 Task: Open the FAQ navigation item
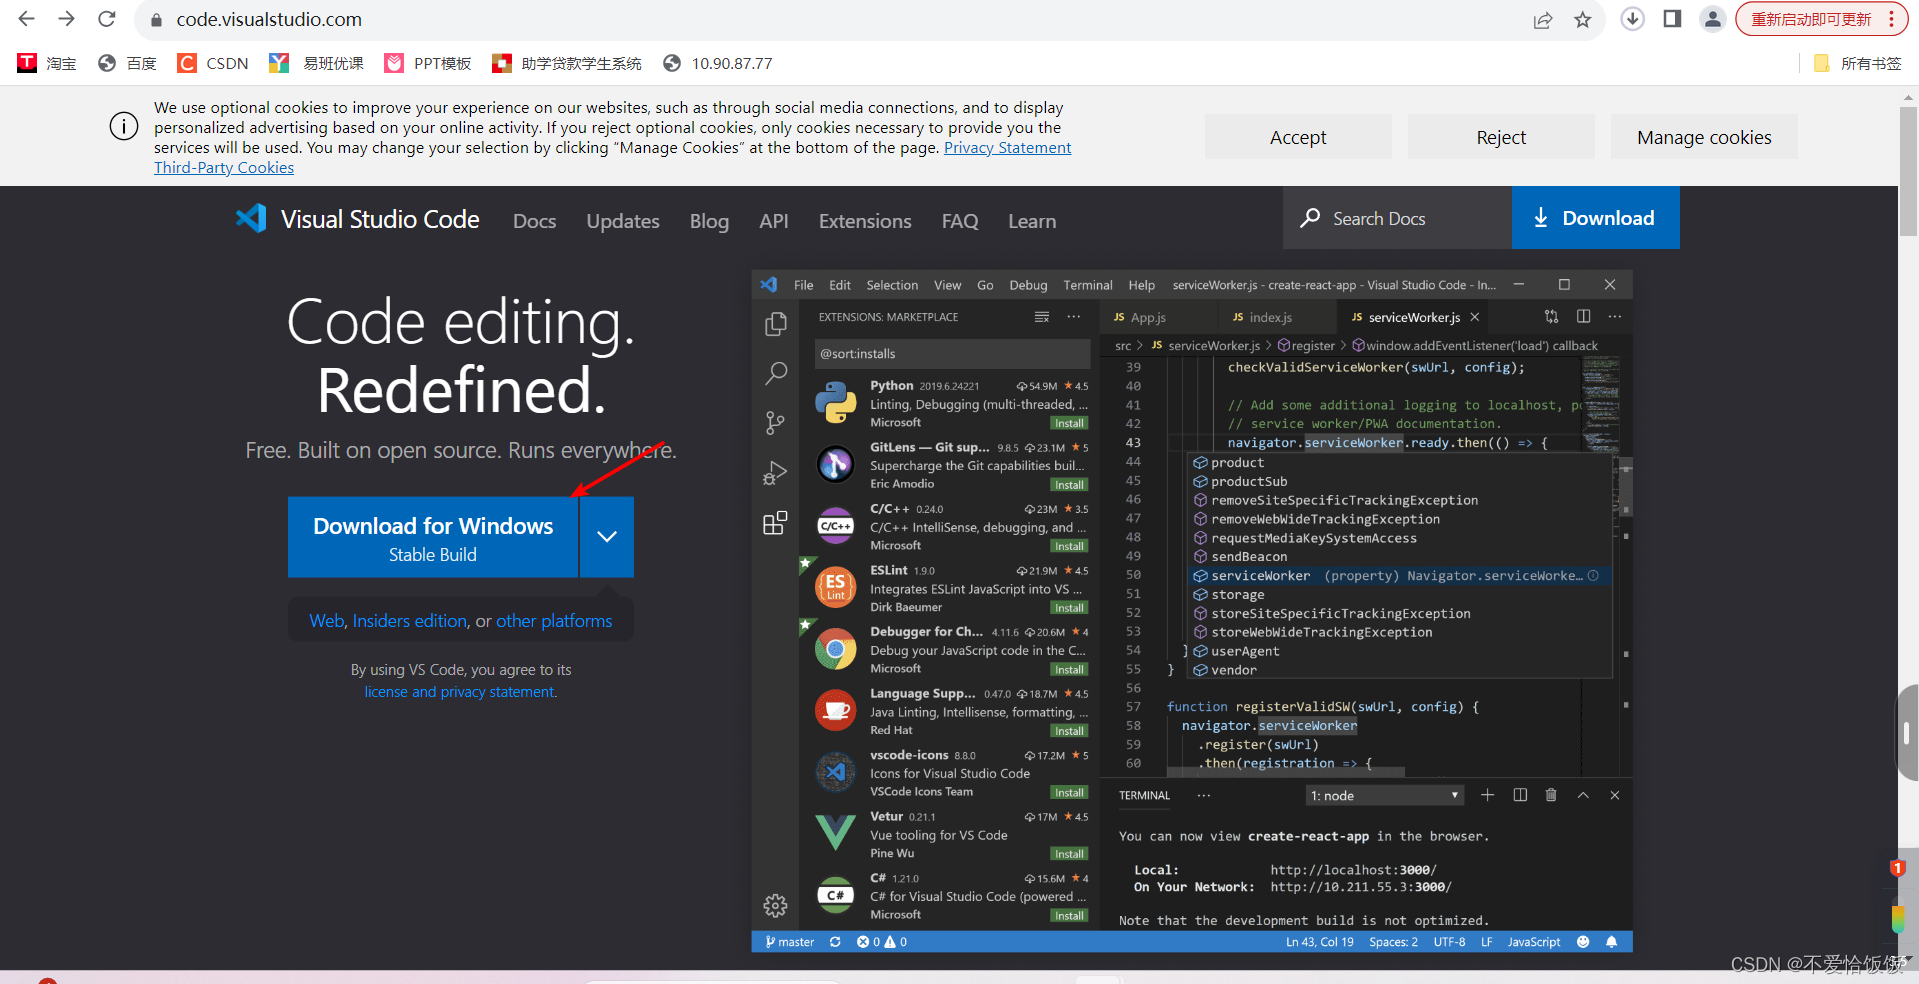point(959,221)
